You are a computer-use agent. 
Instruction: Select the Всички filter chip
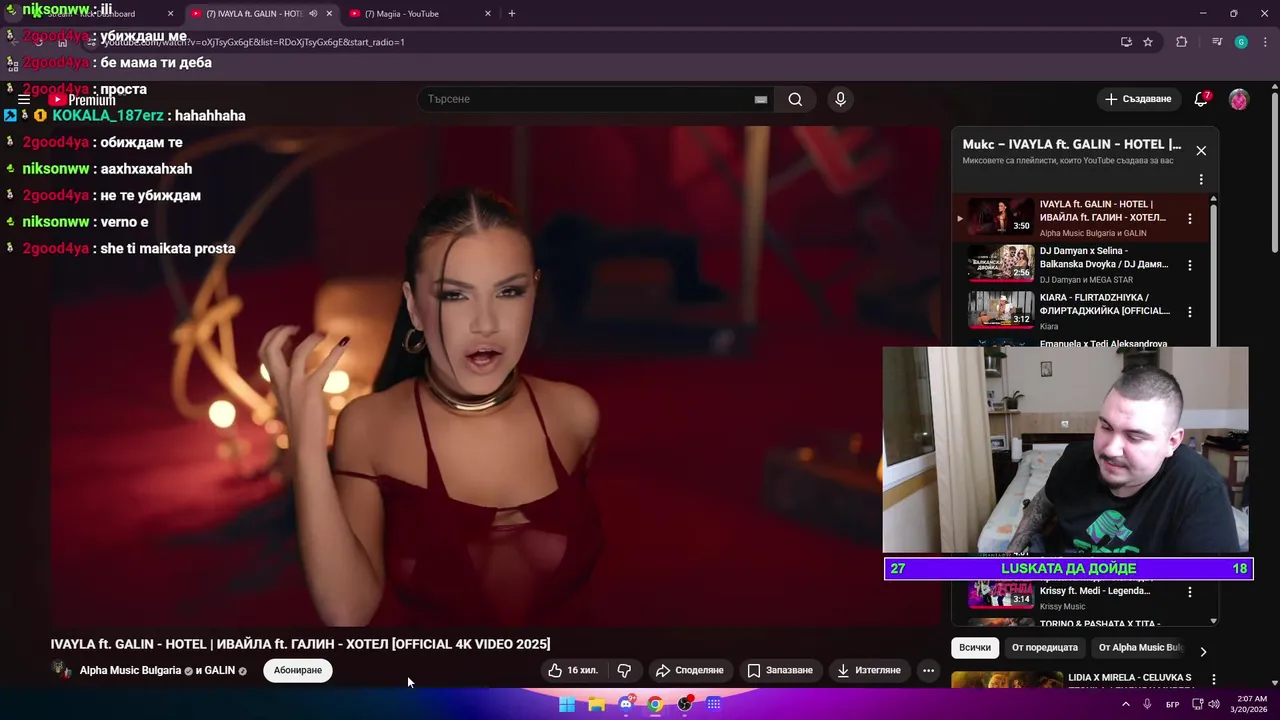(x=975, y=648)
